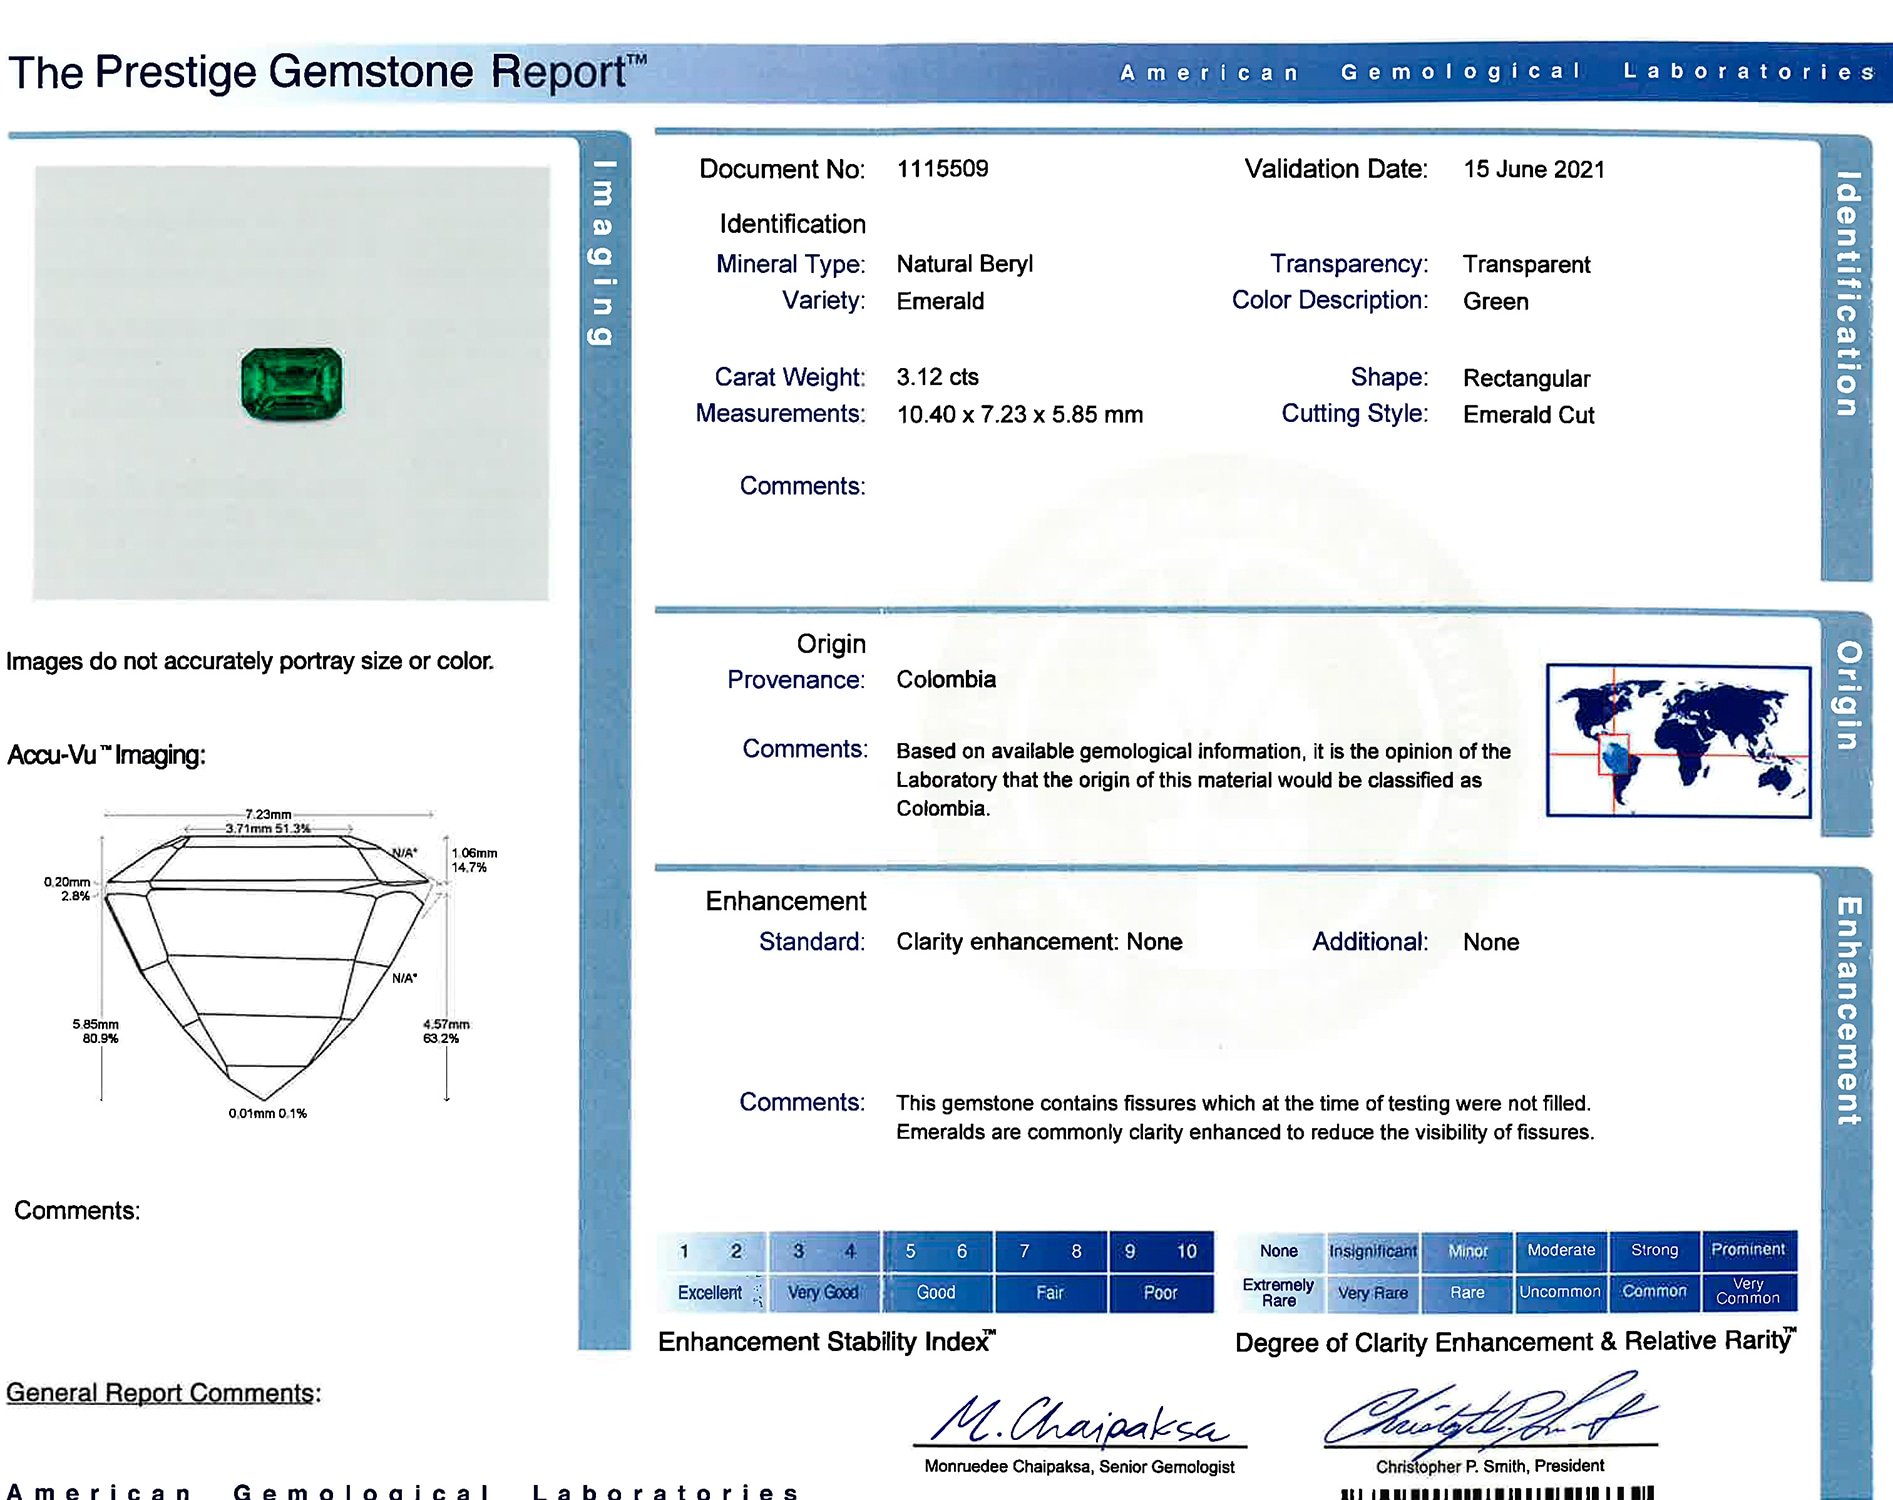The width and height of the screenshot is (1893, 1500).
Task: Click the Colombia provenance value
Action: pos(945,680)
